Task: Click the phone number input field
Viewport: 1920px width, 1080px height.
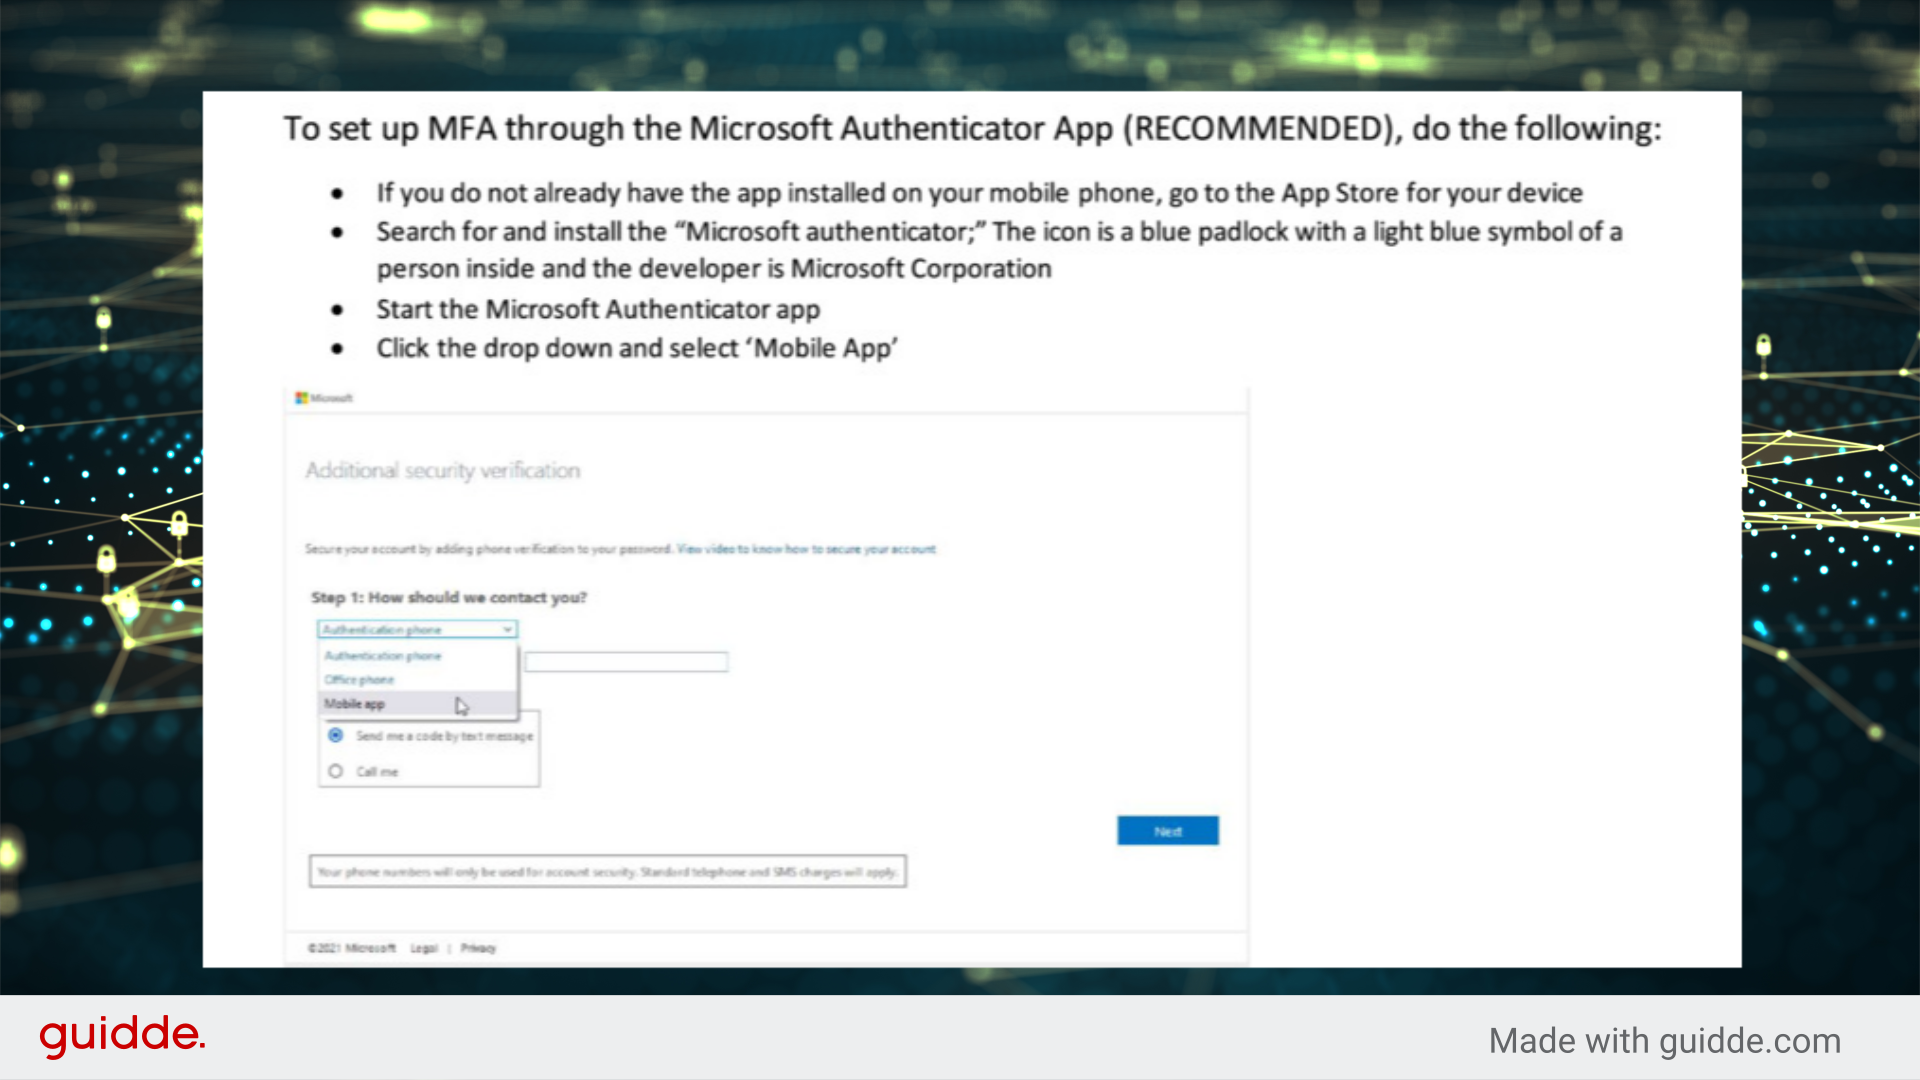Action: [627, 661]
